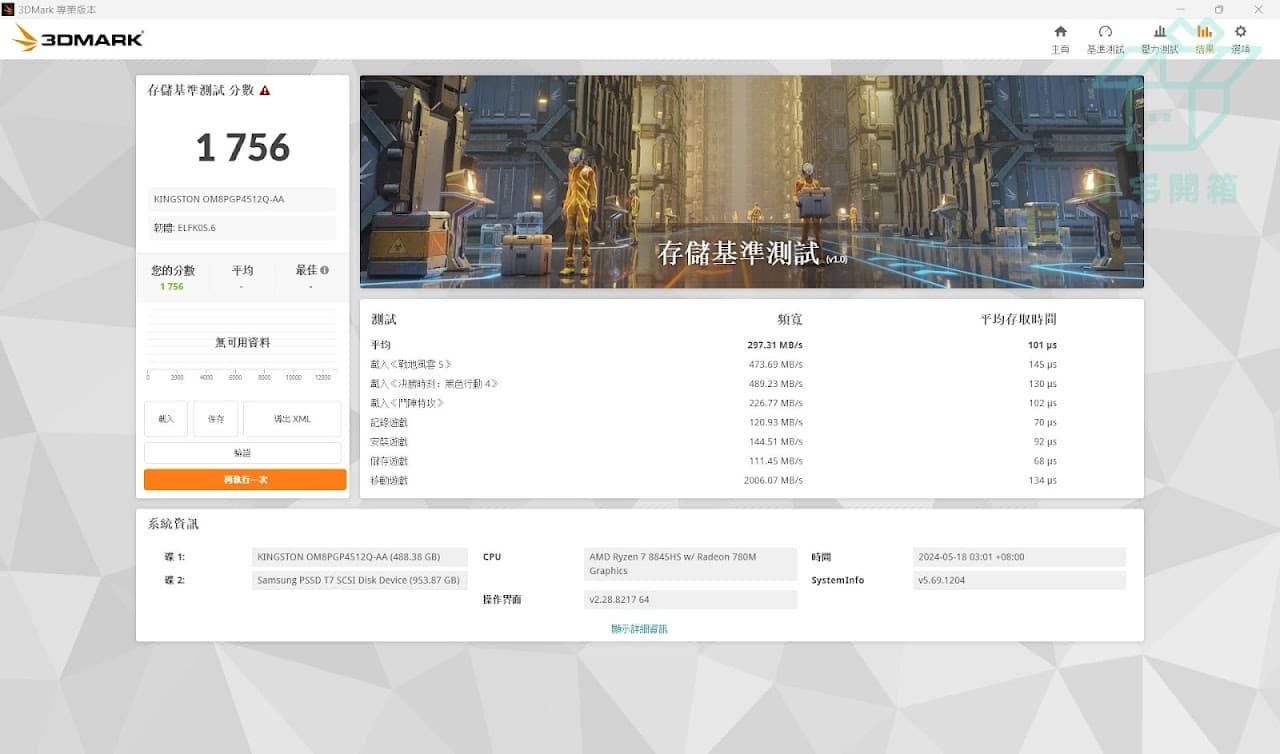Click the 安裝遊戲 test row label

pos(389,442)
